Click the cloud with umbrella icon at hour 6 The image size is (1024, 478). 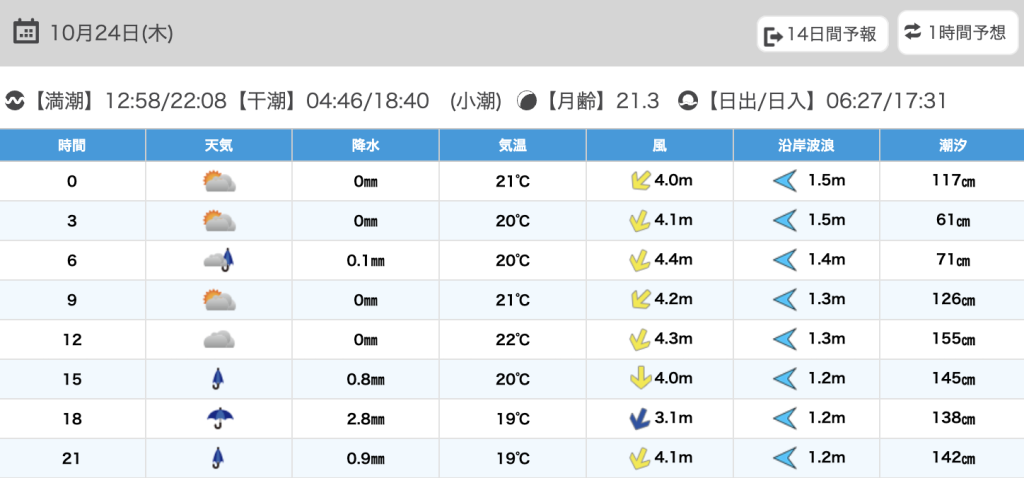coord(218,261)
